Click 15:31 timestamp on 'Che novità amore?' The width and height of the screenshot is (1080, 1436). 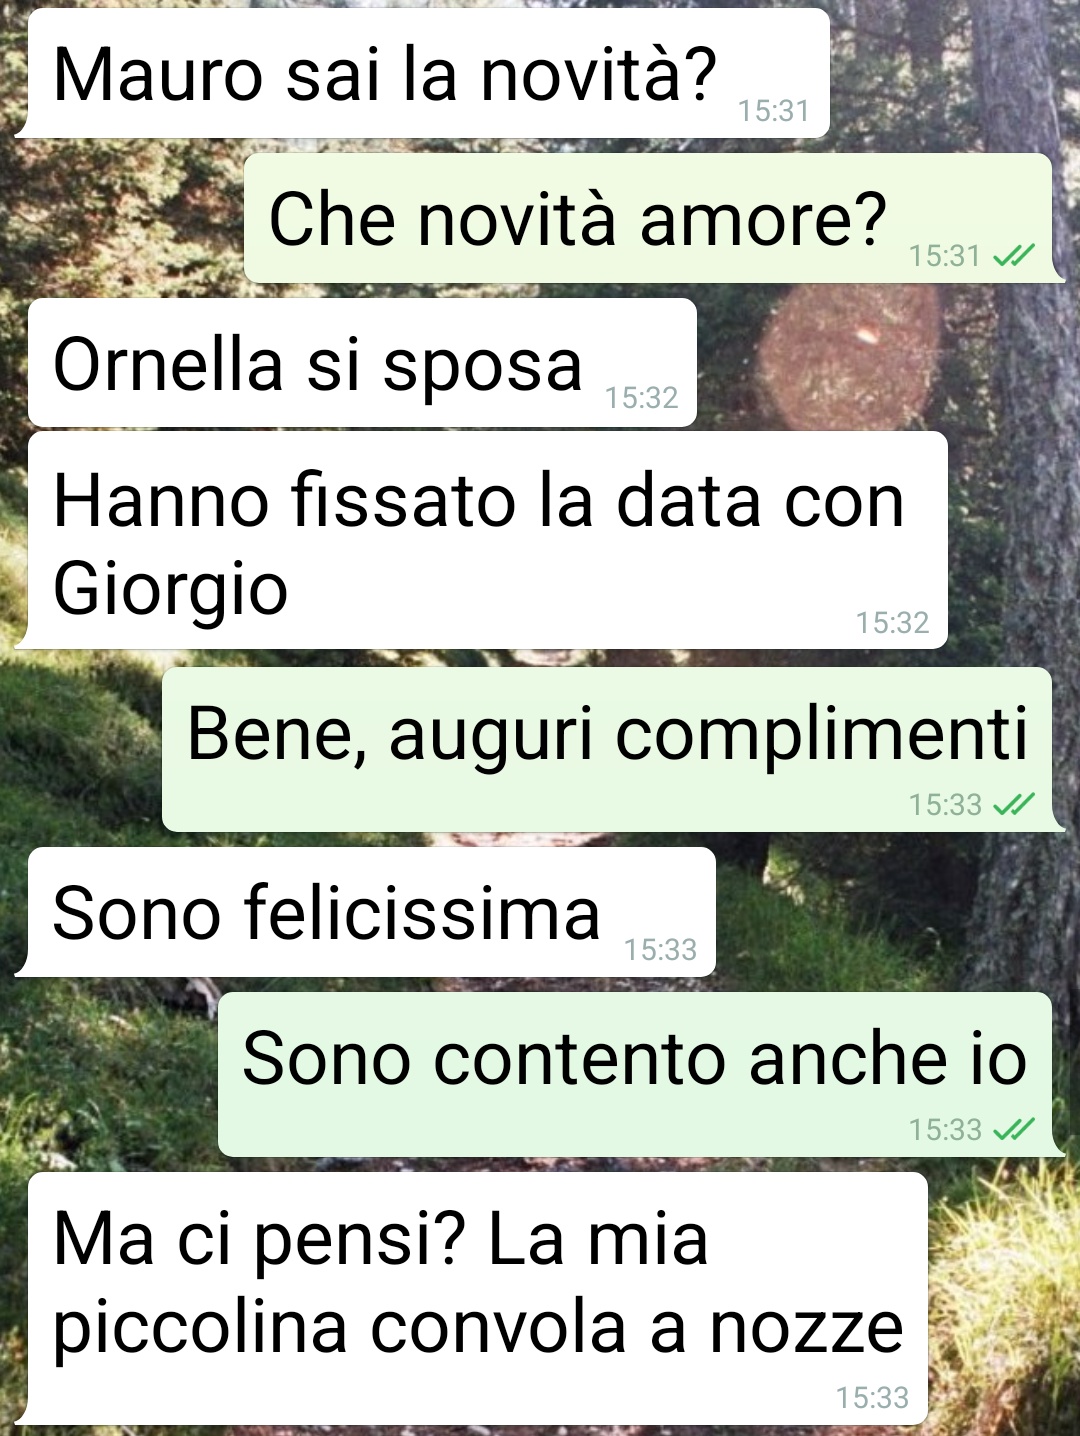coord(945,256)
